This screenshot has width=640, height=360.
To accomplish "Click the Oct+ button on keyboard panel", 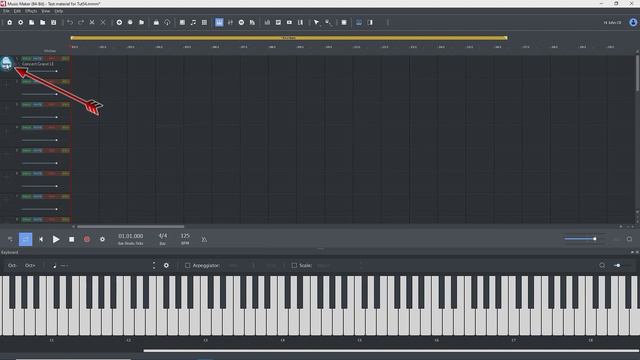I will coord(30,265).
